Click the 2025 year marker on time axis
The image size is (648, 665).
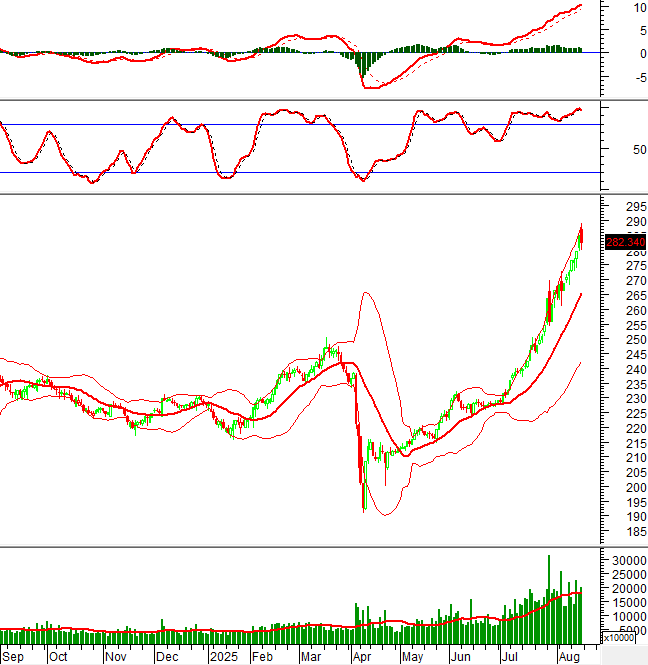coord(222,657)
